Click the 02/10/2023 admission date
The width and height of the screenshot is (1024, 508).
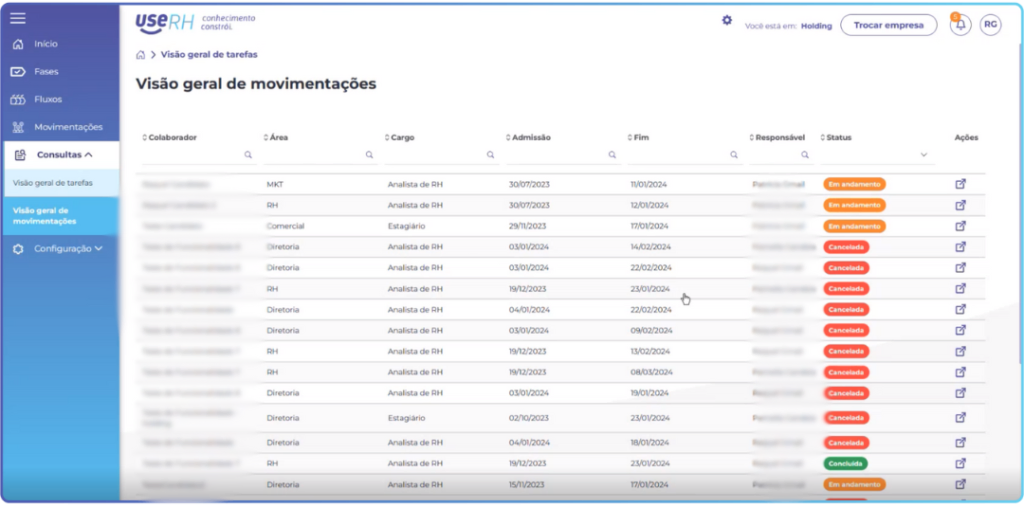529,418
